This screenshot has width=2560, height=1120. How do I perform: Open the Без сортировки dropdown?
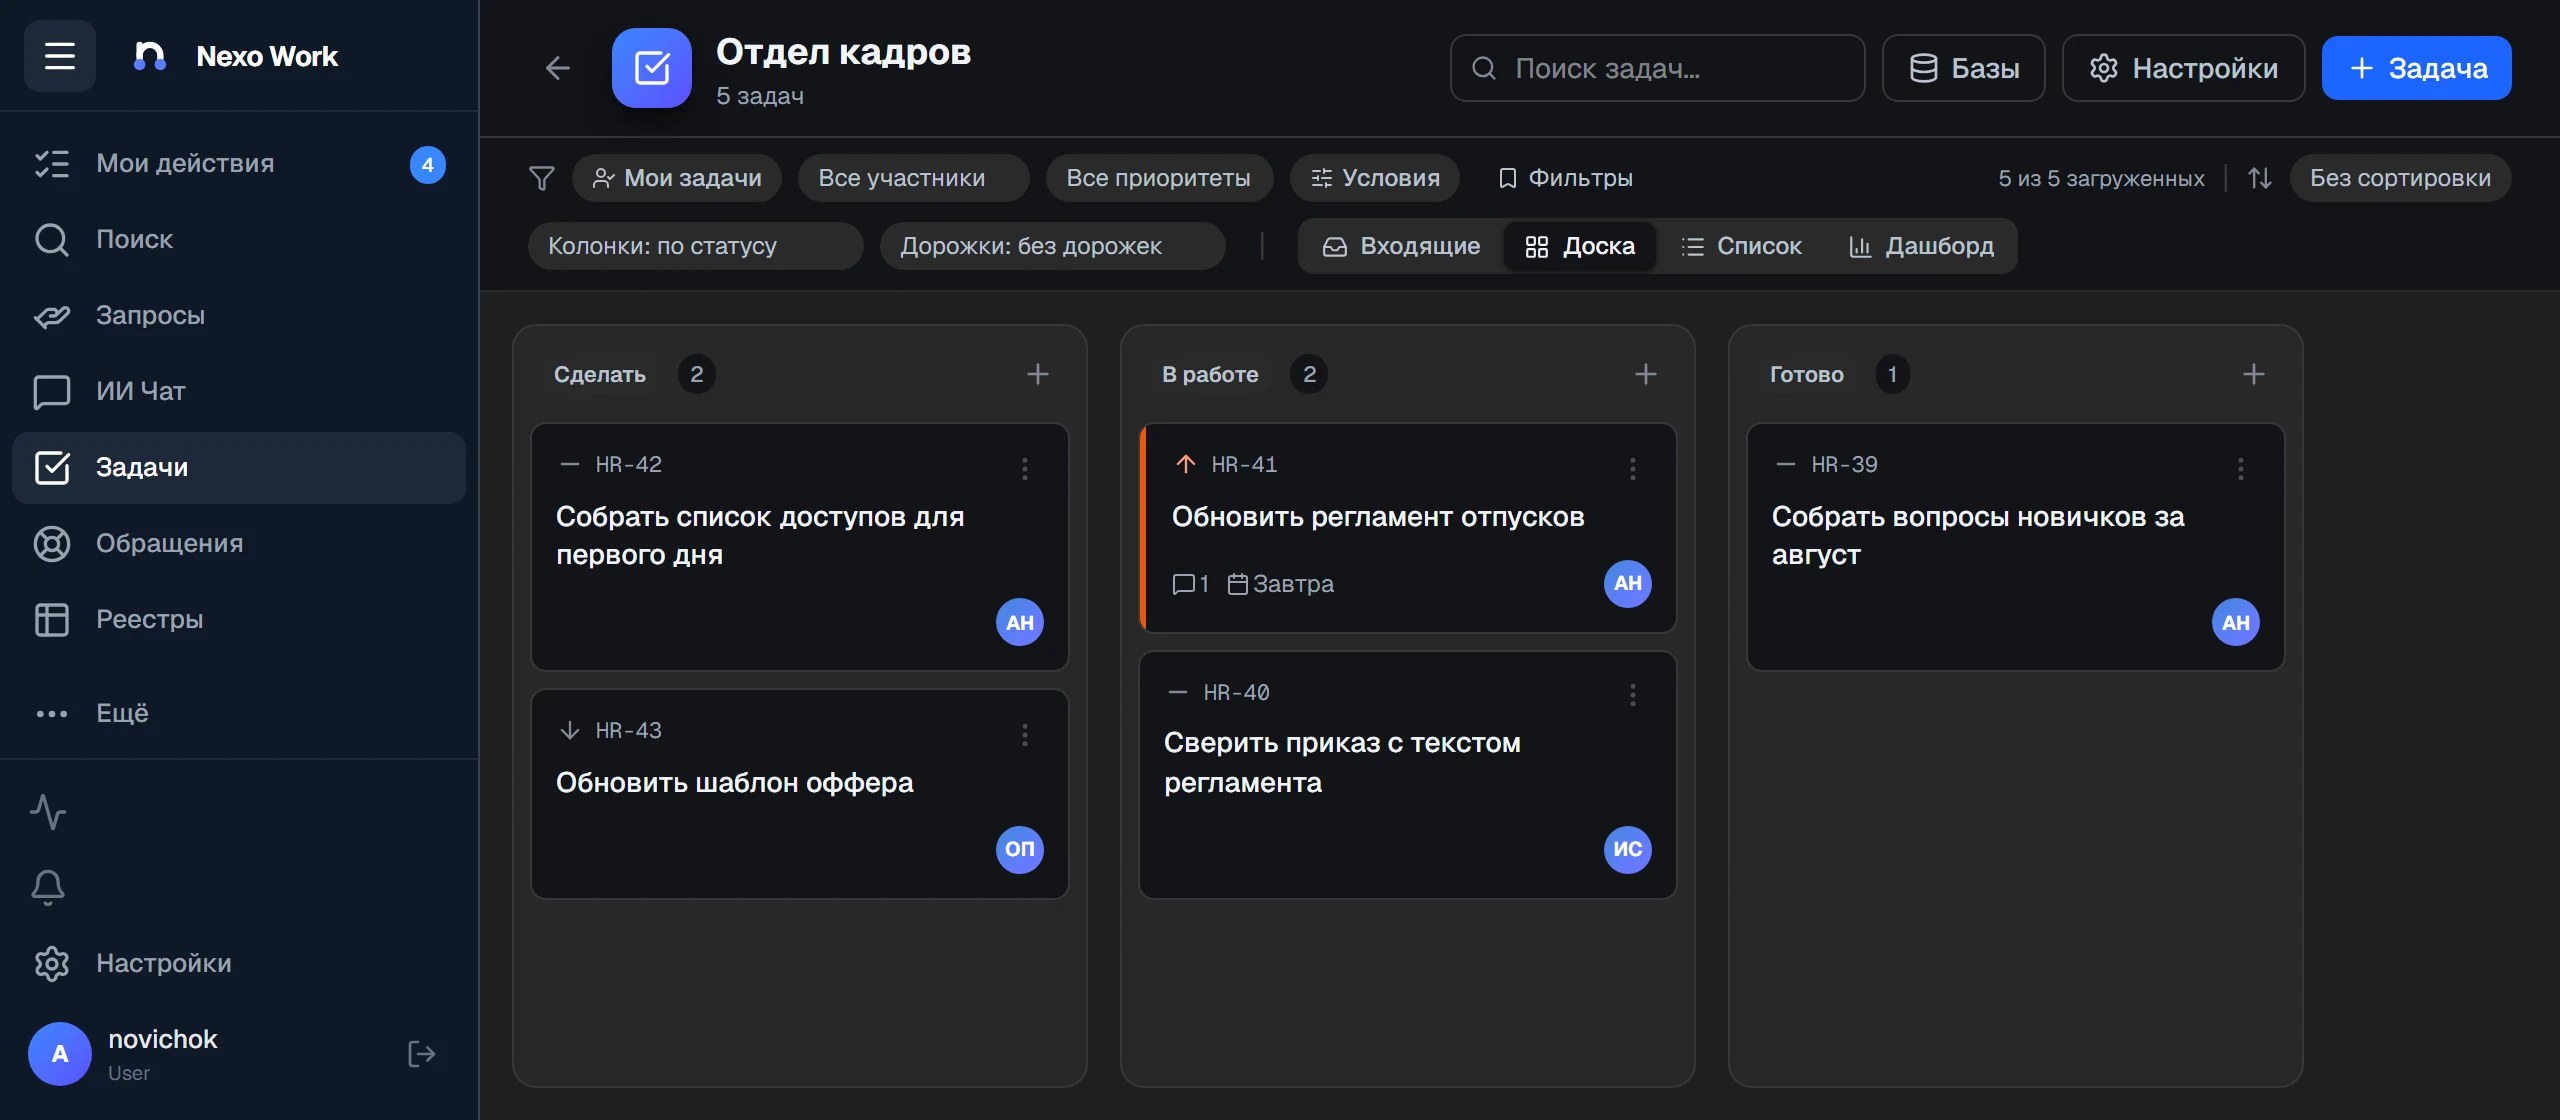(x=2401, y=178)
